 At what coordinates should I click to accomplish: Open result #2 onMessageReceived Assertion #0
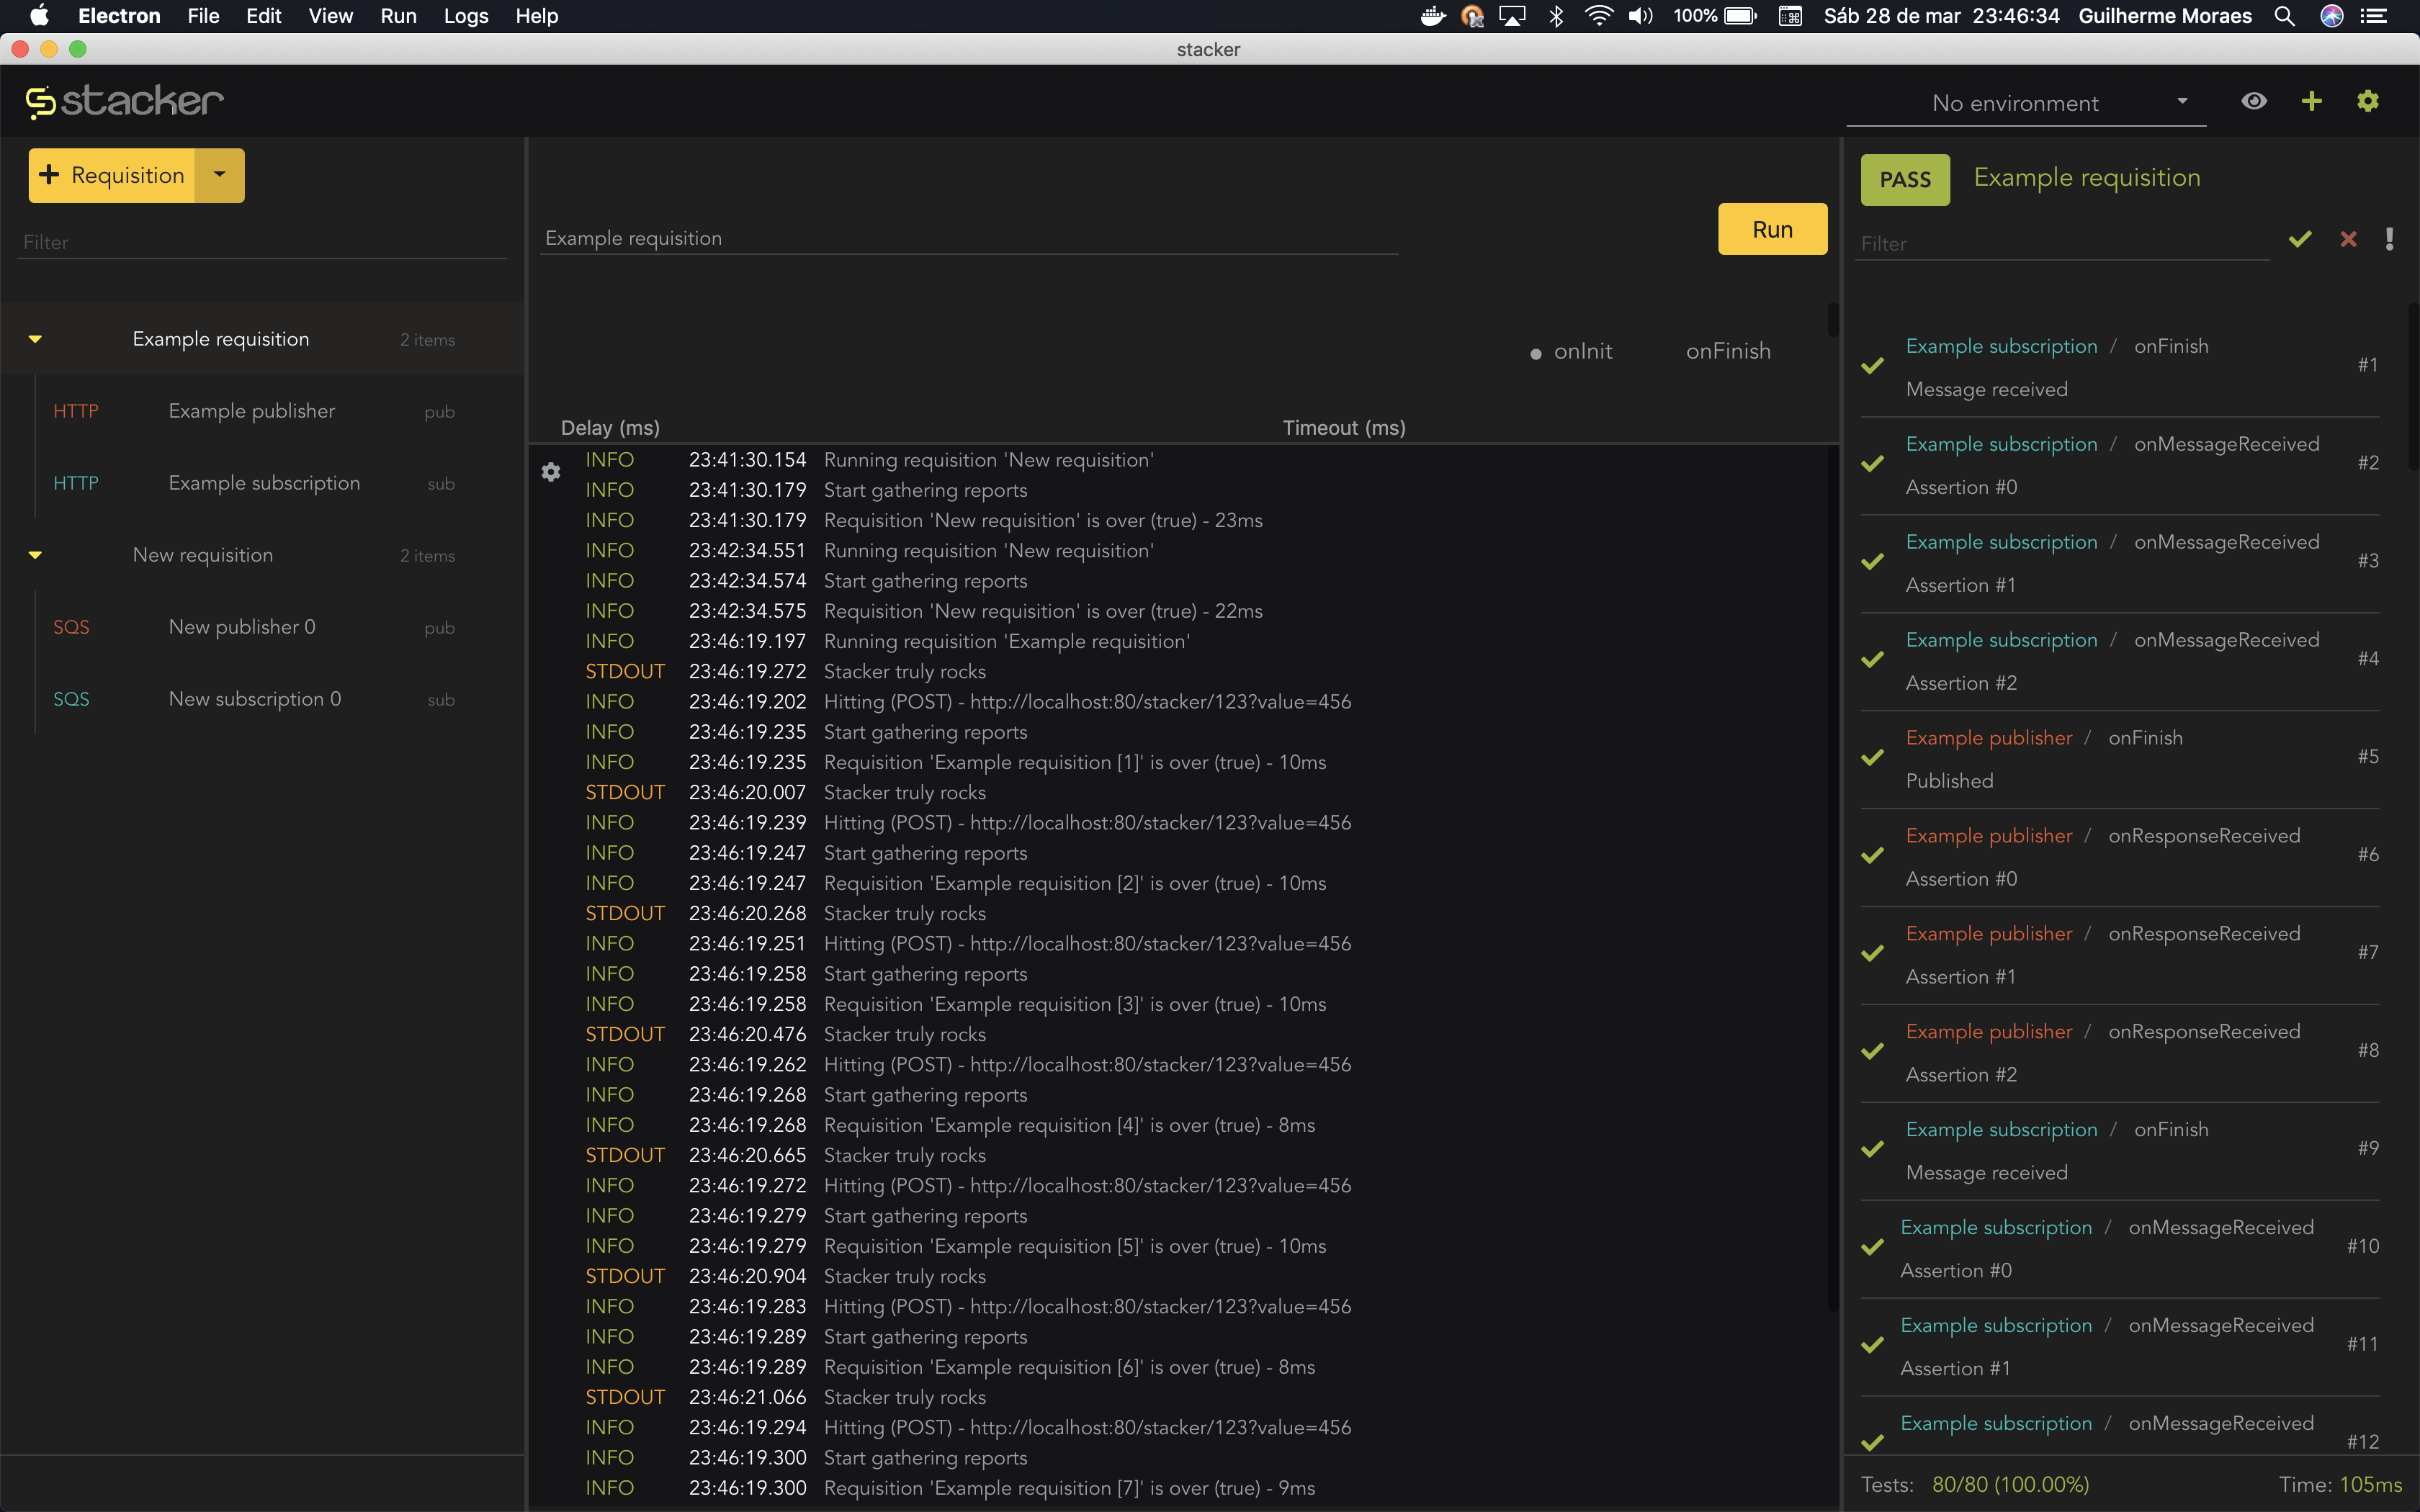pos(2119,465)
